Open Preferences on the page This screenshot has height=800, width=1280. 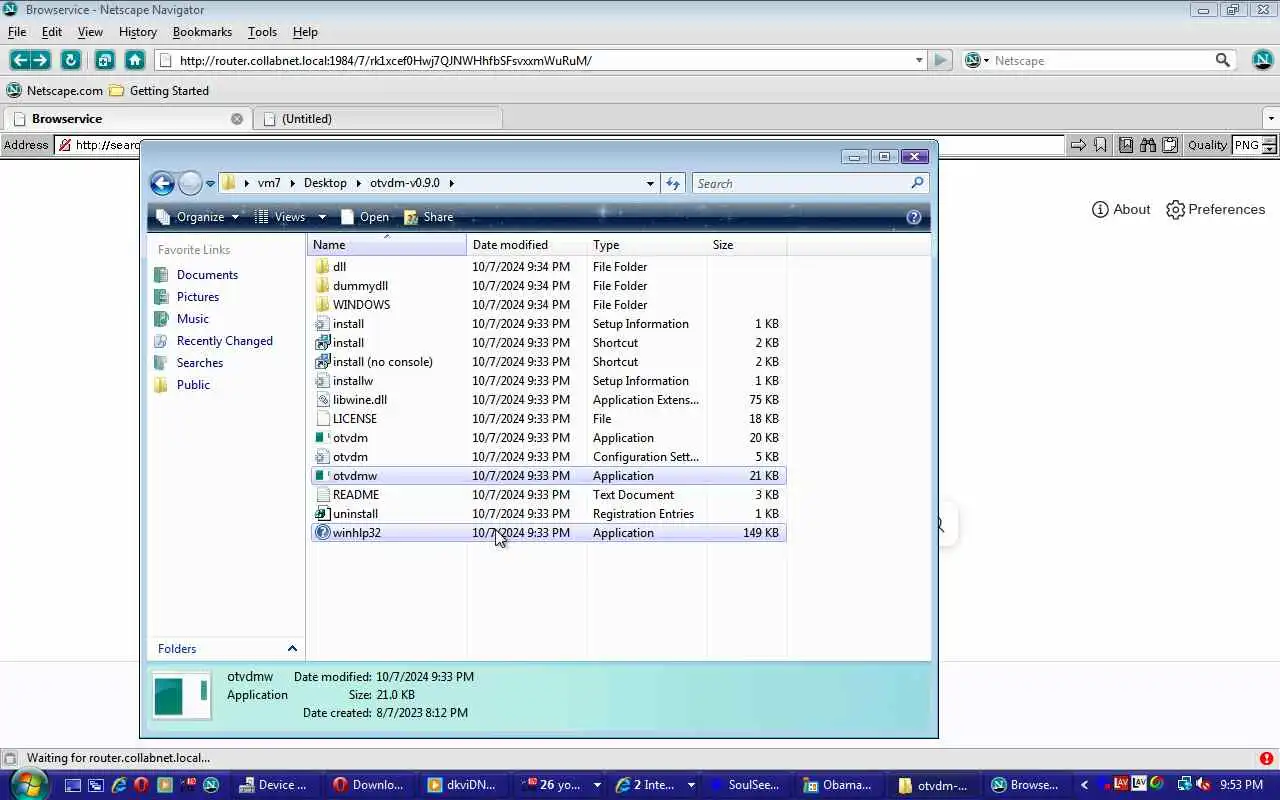(1216, 209)
